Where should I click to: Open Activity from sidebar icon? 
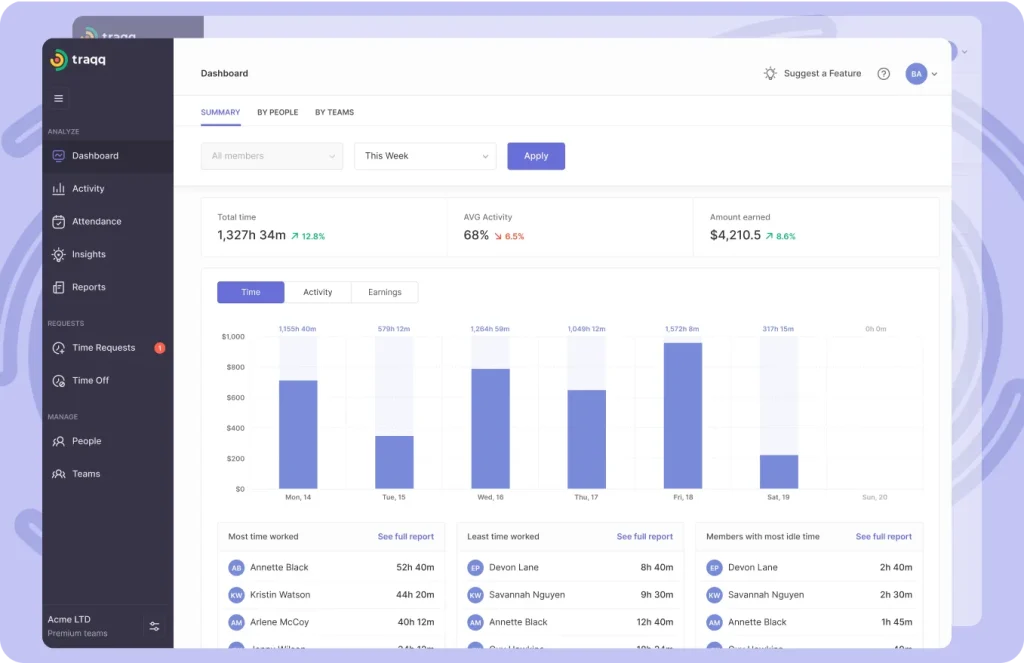pyautogui.click(x=59, y=189)
